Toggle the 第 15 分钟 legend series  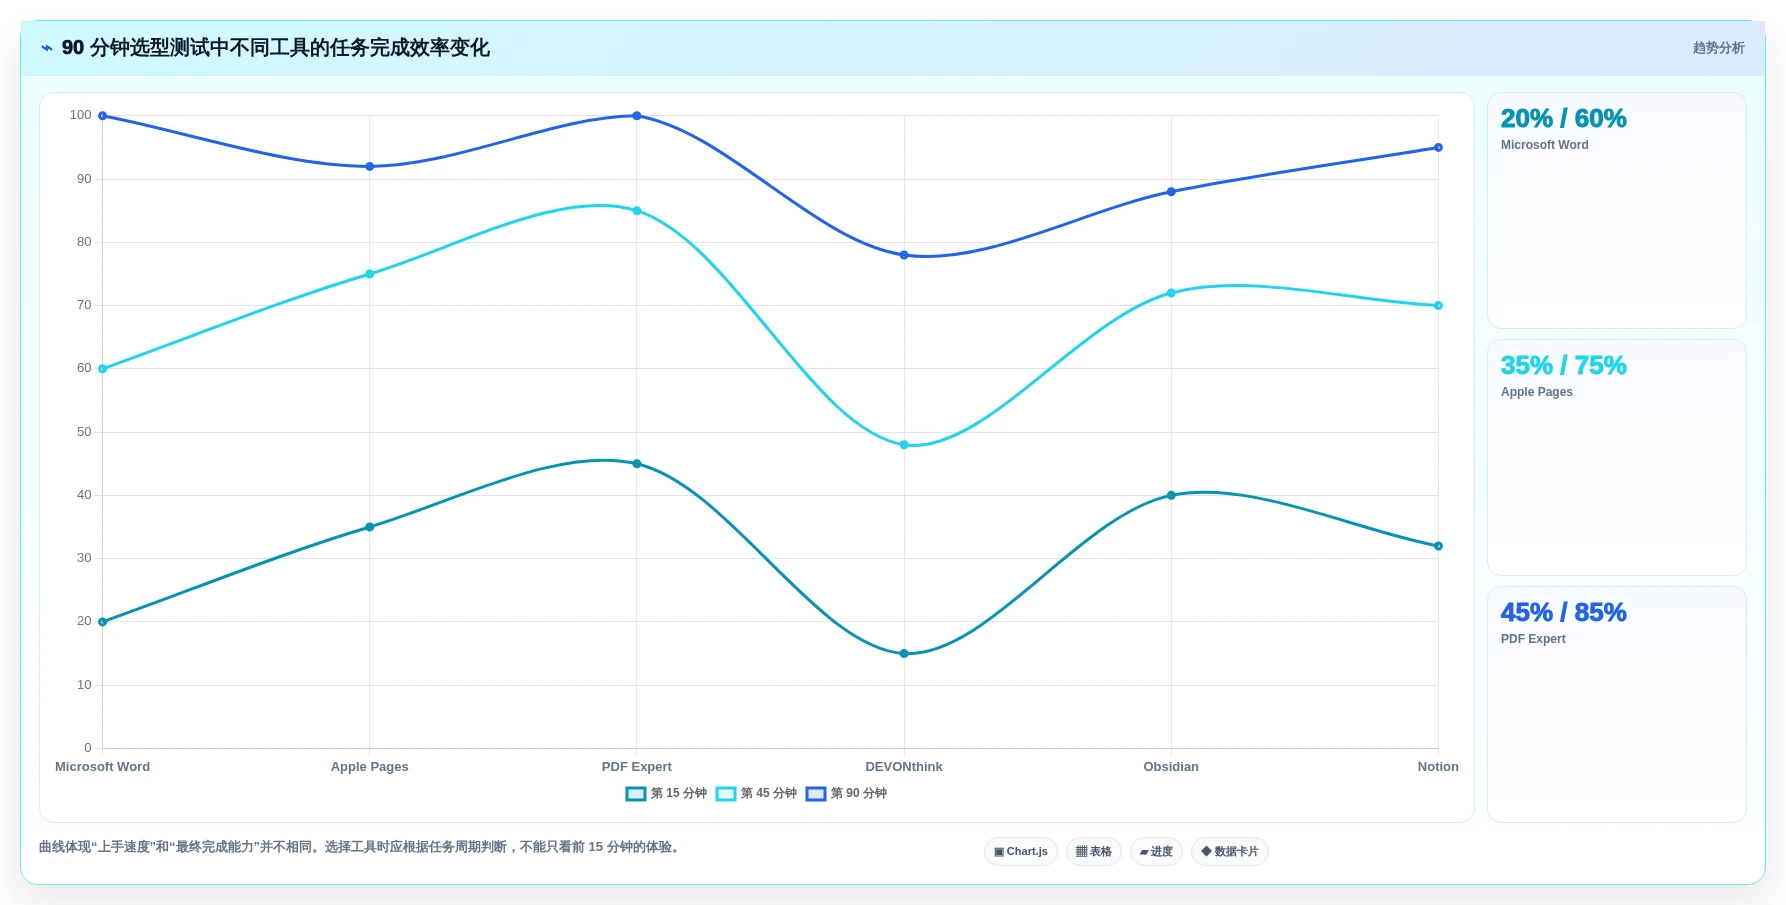[666, 794]
